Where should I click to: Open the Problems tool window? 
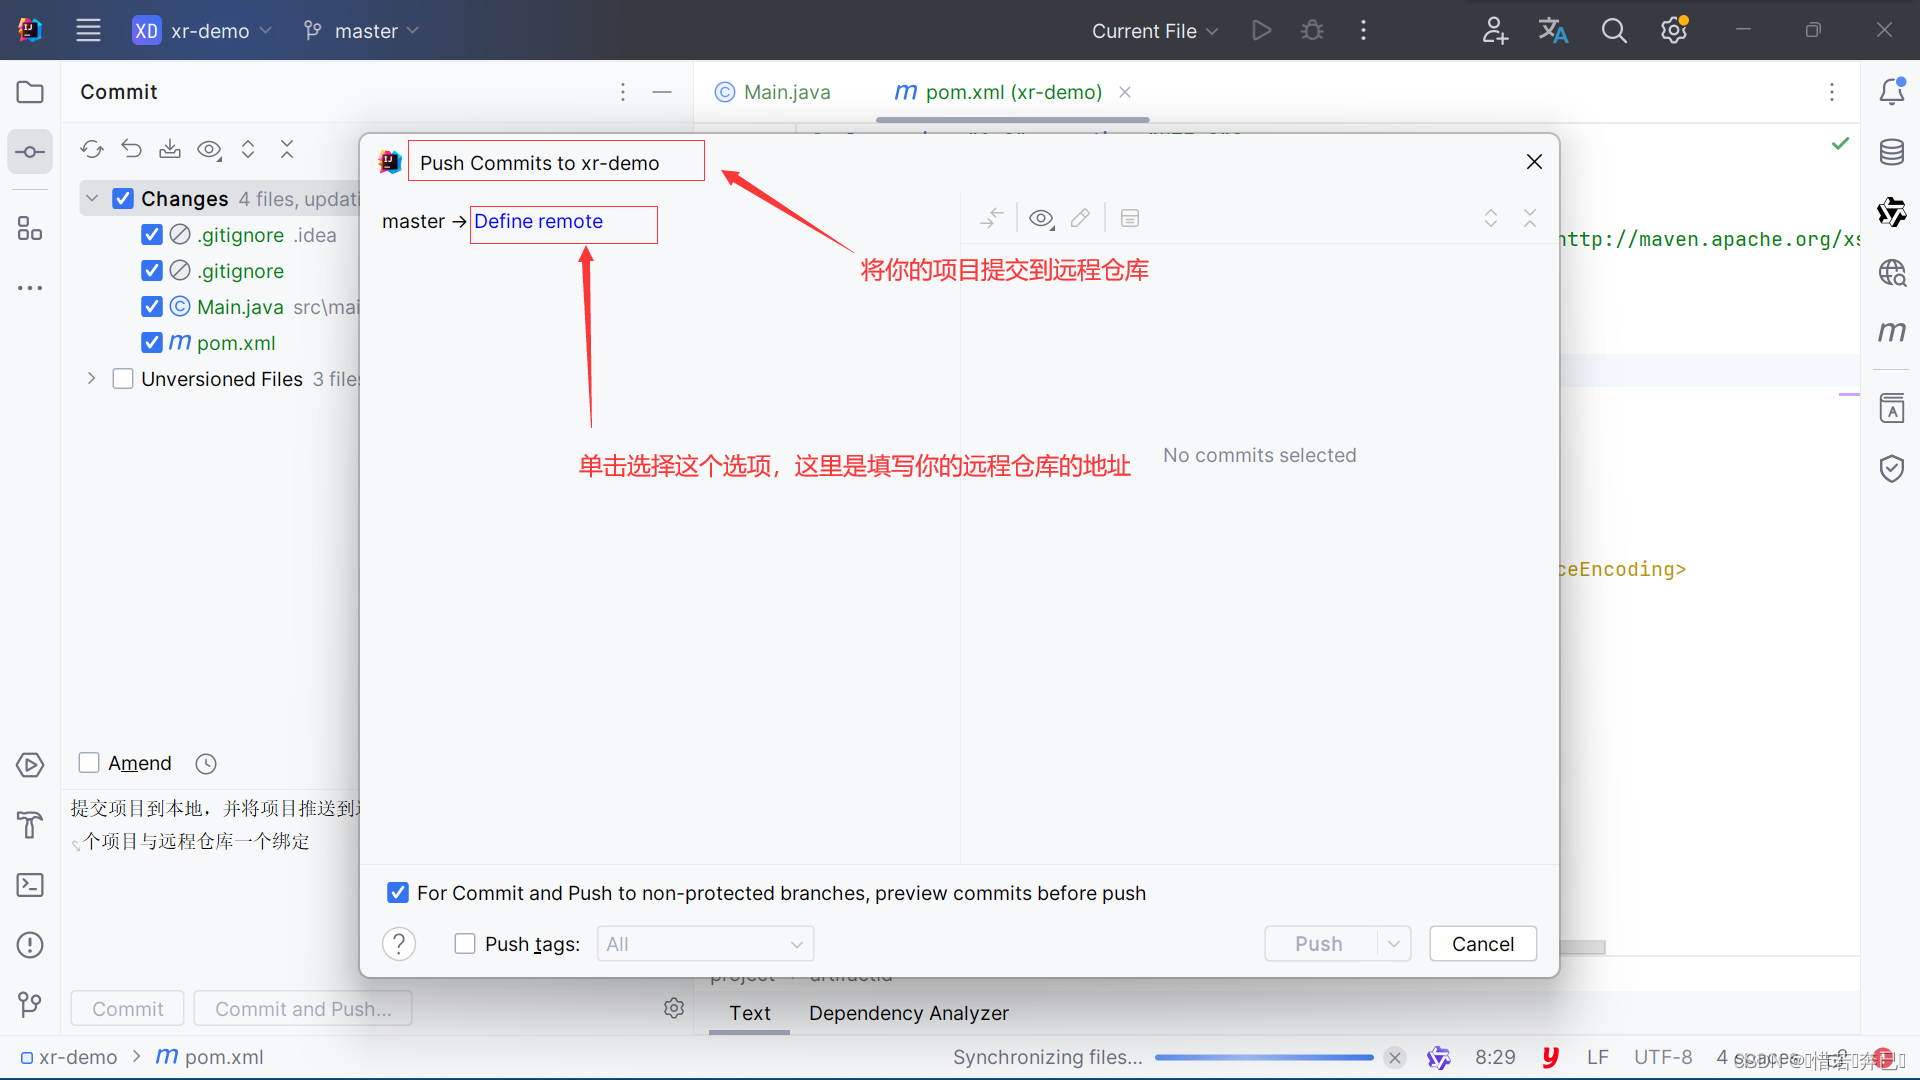30,945
